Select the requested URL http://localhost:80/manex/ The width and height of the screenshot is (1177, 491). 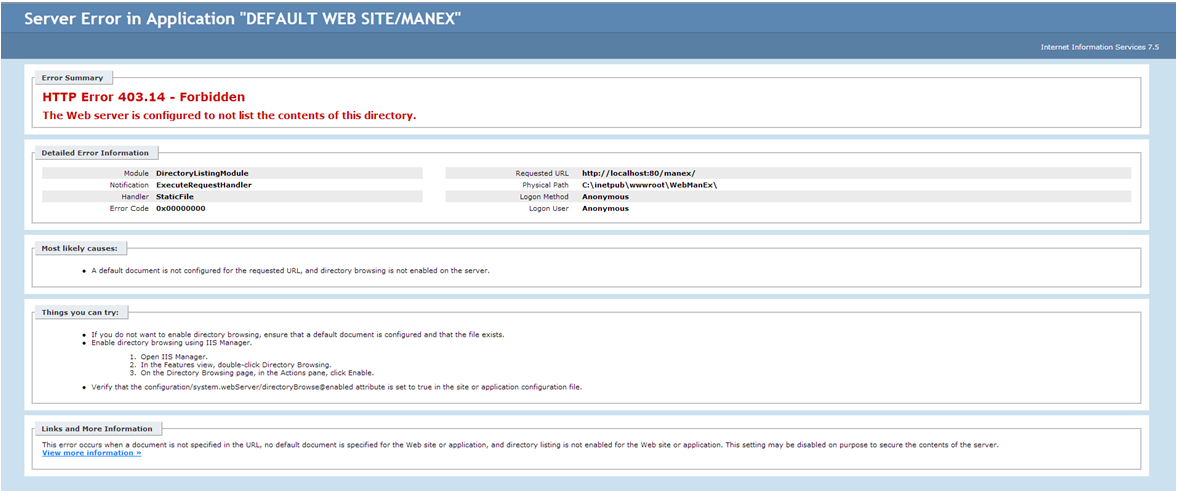pos(639,173)
